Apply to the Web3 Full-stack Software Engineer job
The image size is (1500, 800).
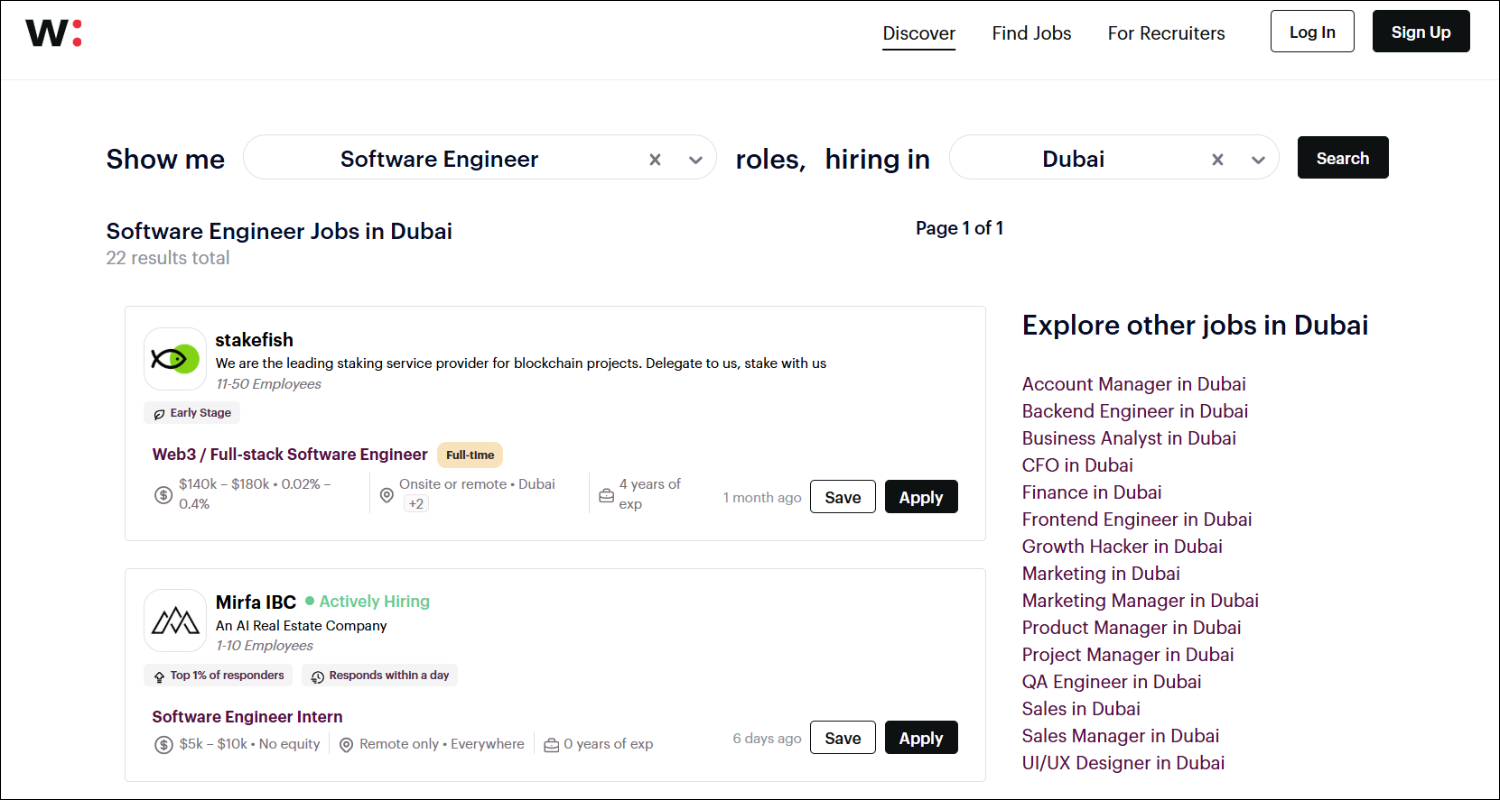[x=921, y=496]
